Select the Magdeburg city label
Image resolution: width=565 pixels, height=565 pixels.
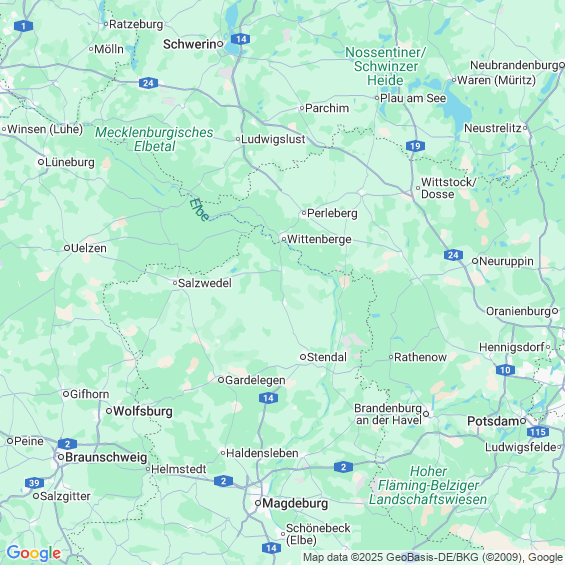[x=295, y=503]
